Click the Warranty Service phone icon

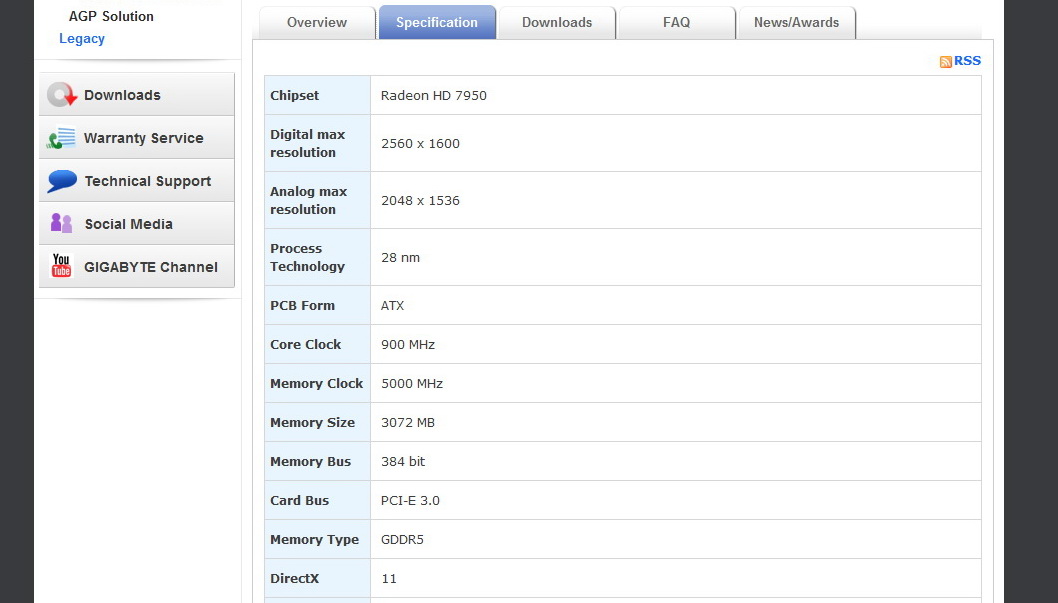[x=61, y=138]
